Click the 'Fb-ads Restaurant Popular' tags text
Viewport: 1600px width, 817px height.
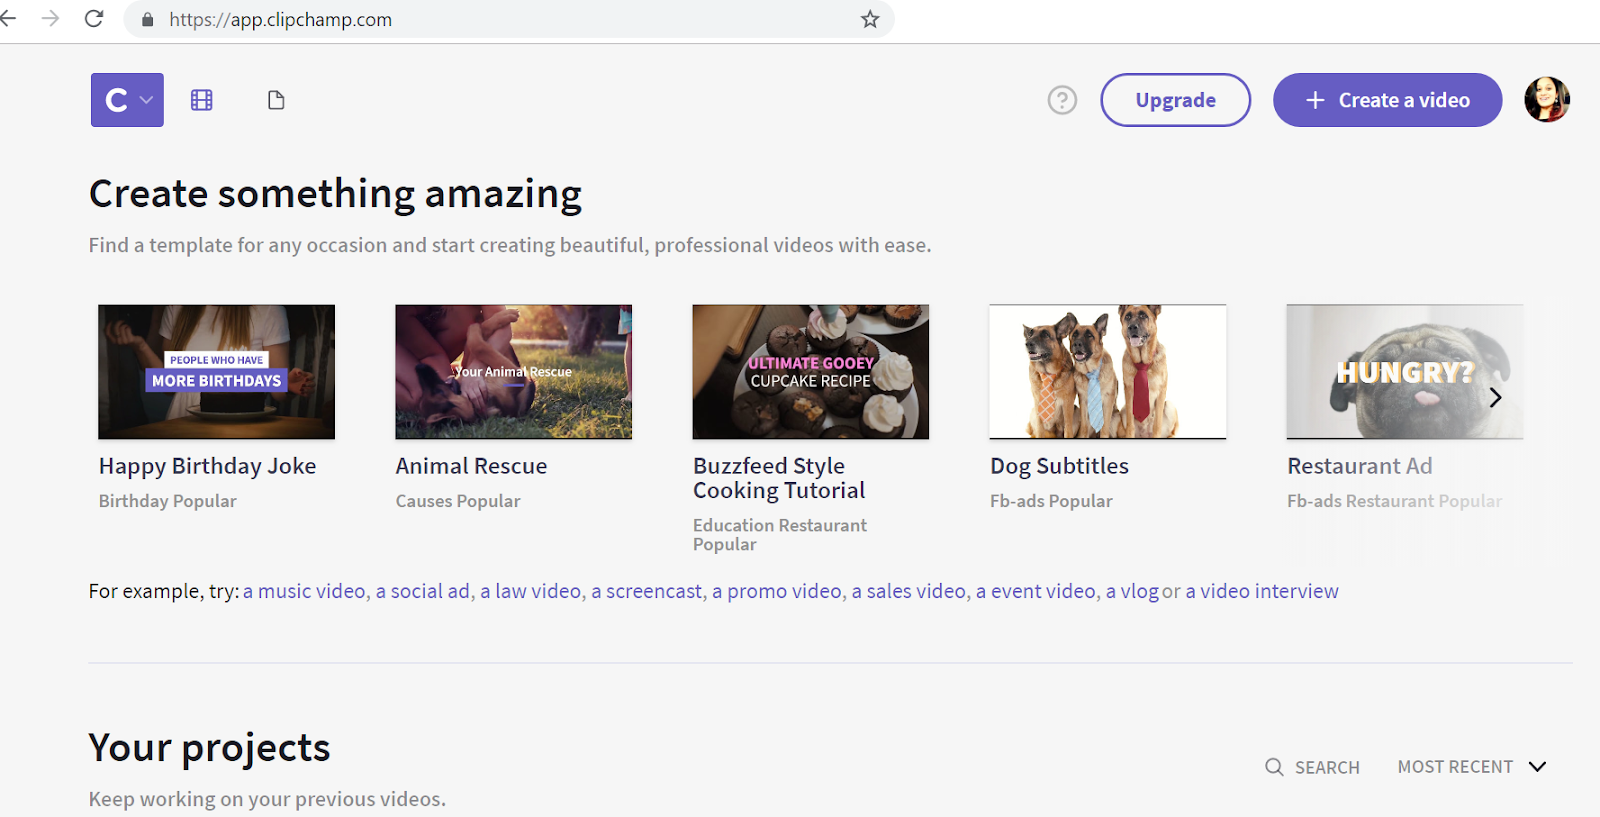pyautogui.click(x=1394, y=501)
